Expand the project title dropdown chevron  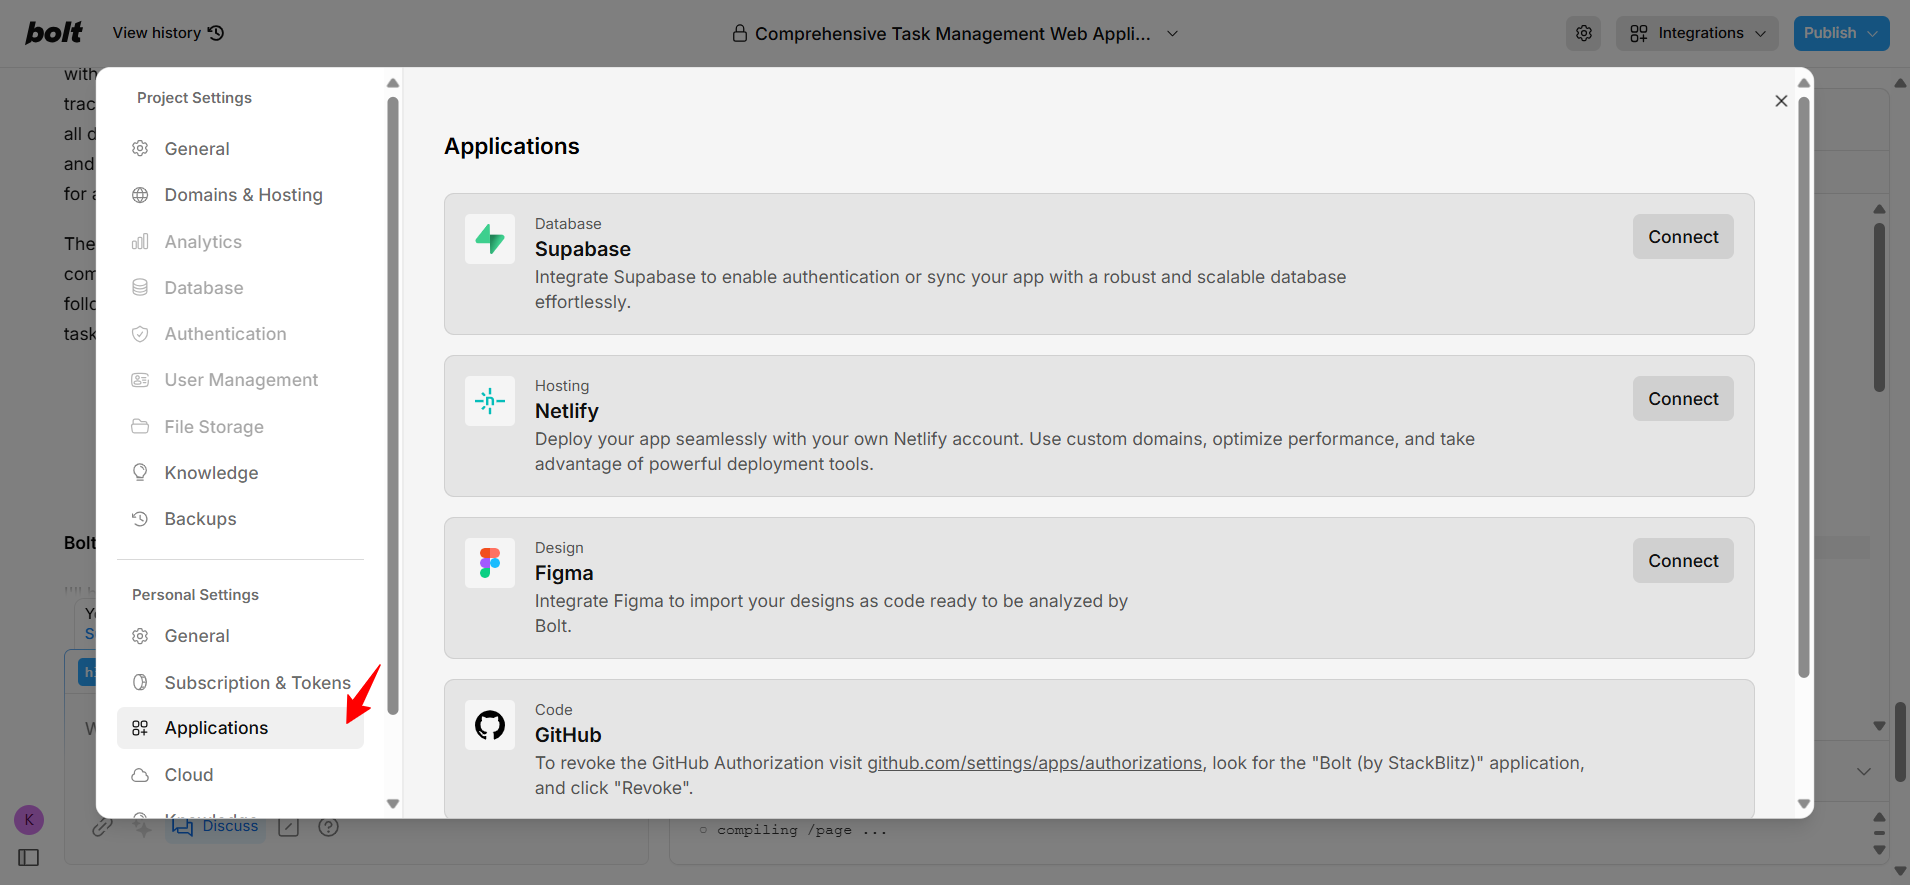1173,34
